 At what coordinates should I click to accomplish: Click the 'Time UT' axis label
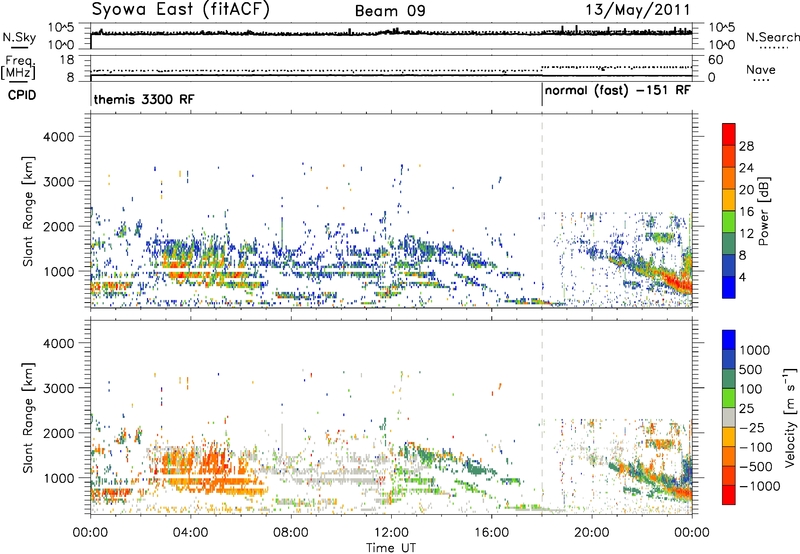point(391,547)
